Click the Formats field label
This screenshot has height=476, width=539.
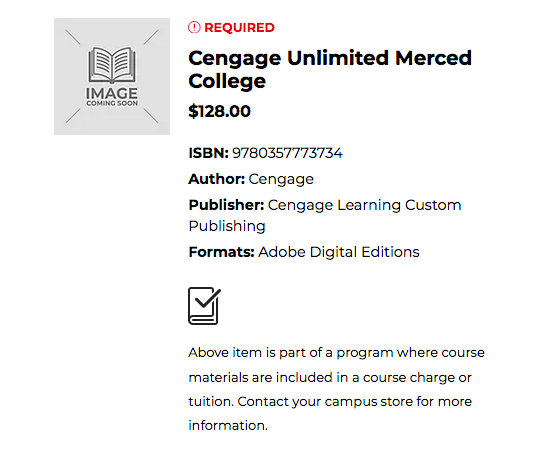221,252
